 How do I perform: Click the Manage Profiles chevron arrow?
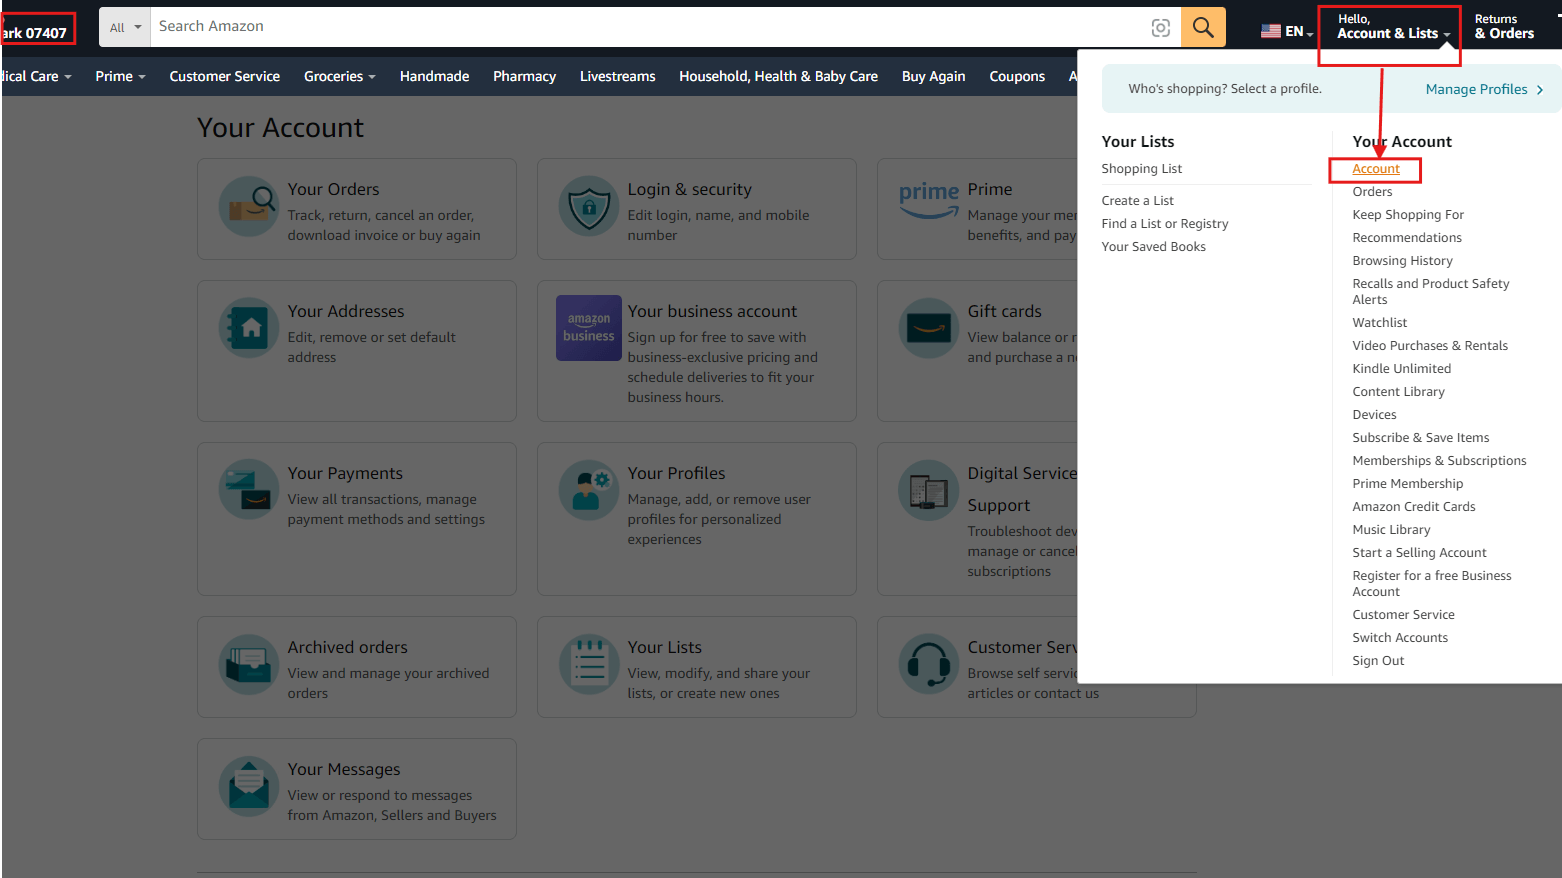(1540, 90)
